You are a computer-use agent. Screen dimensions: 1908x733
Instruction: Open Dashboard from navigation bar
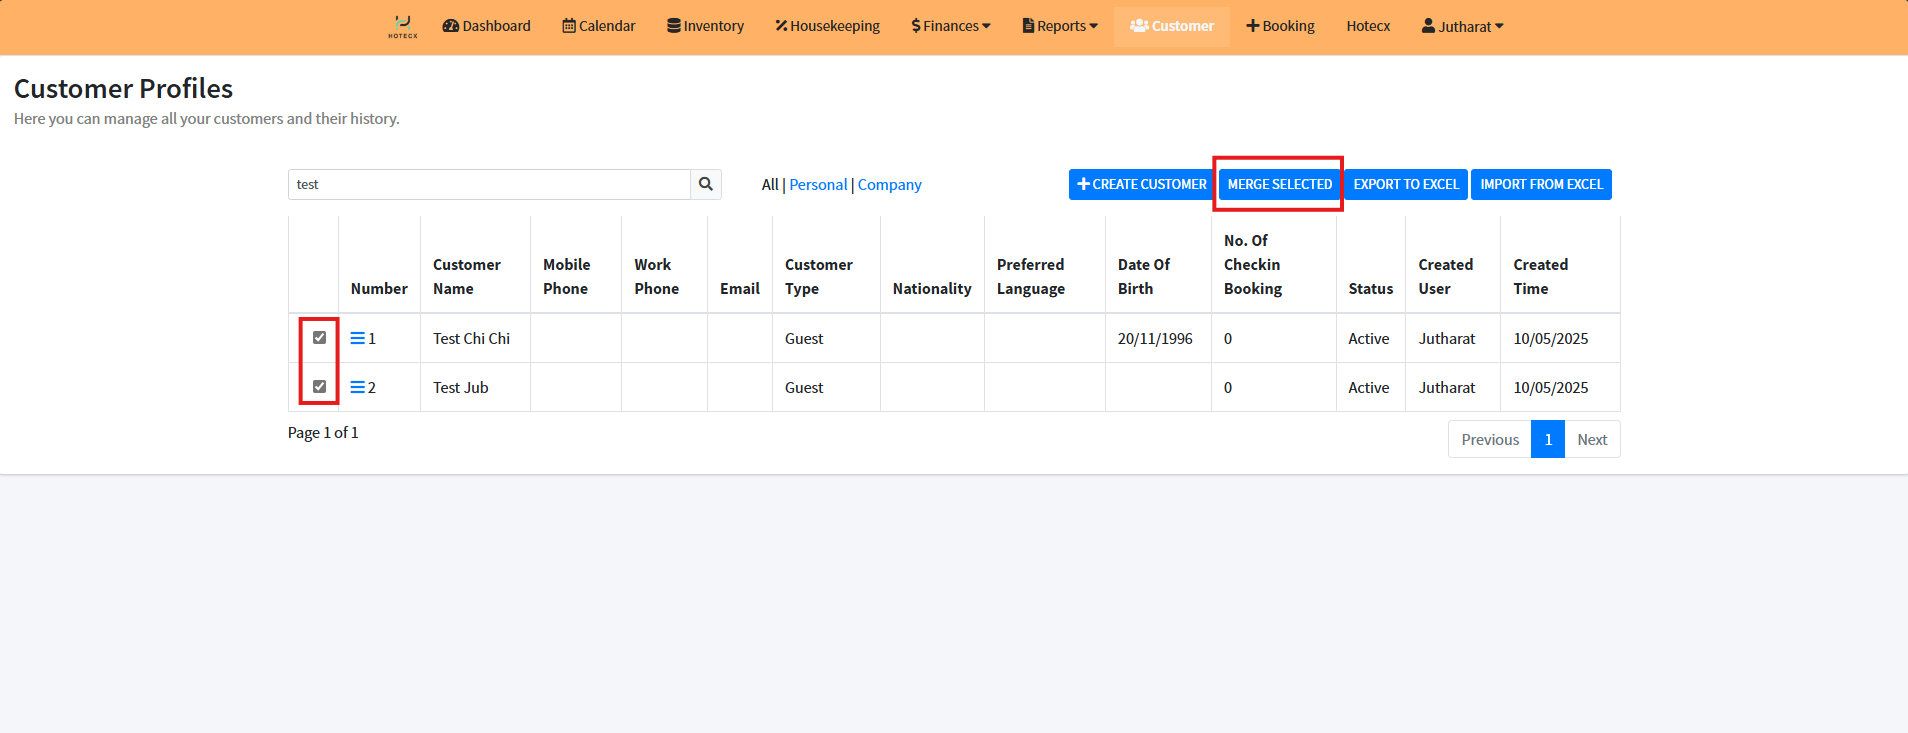(486, 26)
